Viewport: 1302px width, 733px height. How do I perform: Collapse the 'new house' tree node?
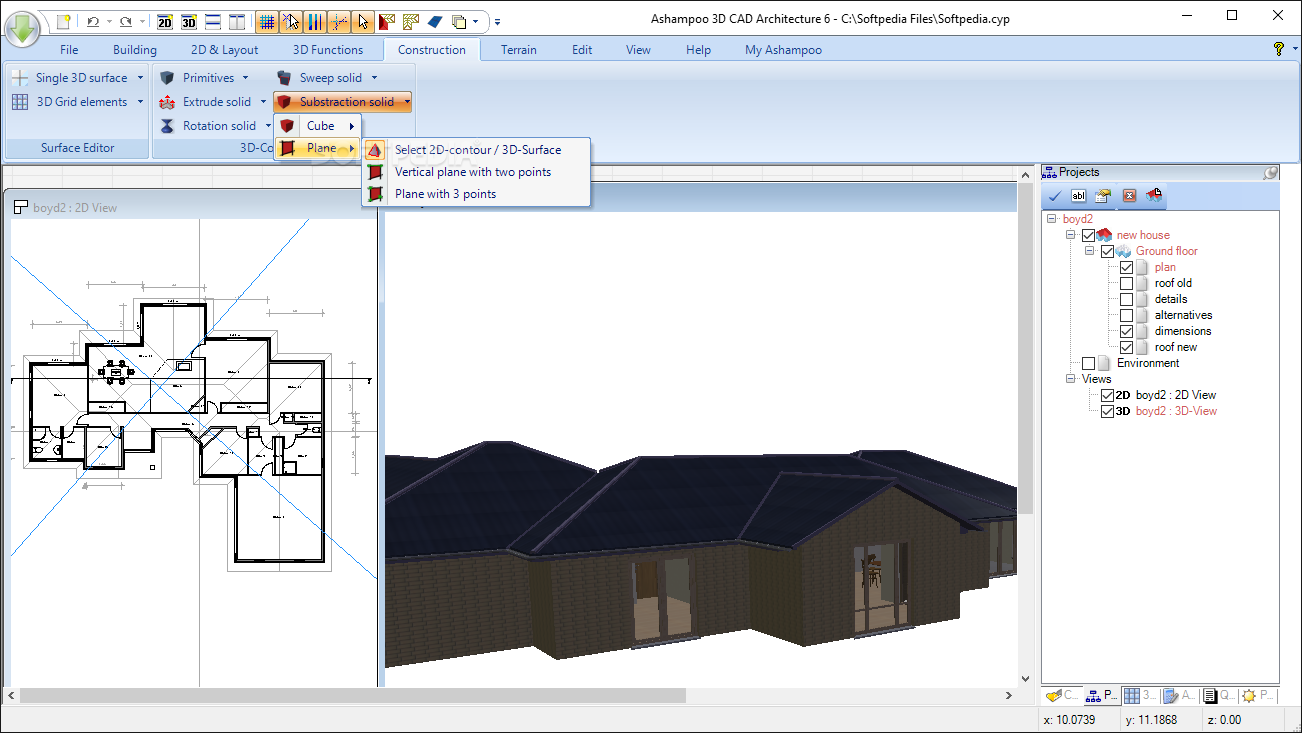[x=1071, y=235]
